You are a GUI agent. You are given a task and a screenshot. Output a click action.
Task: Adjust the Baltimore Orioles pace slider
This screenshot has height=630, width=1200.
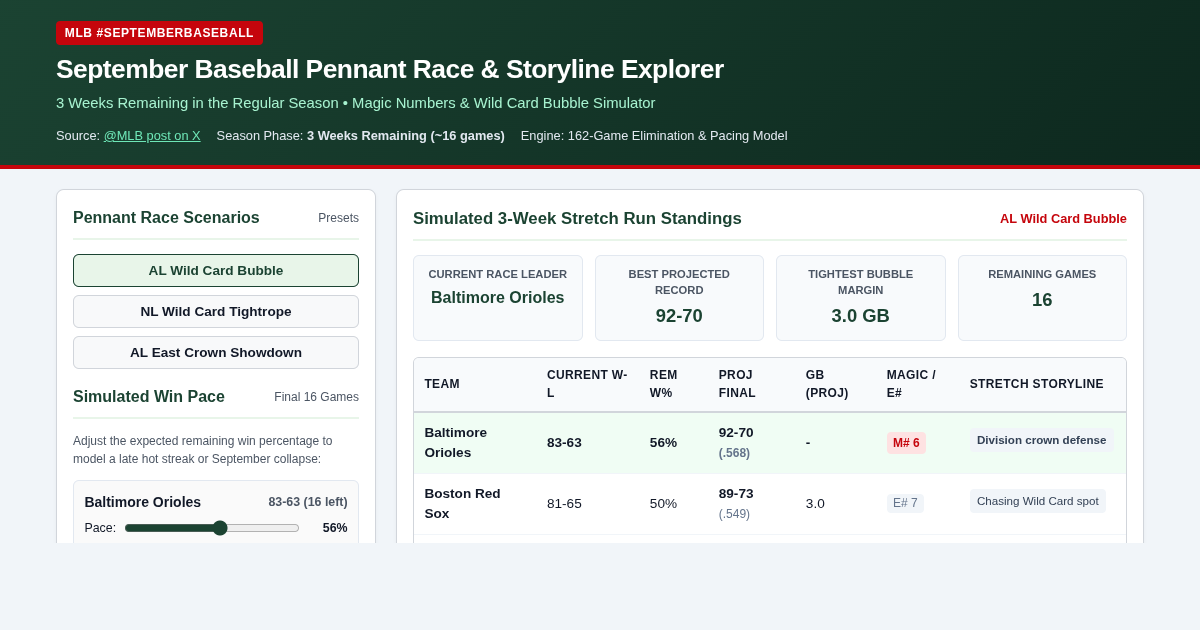pos(212,528)
